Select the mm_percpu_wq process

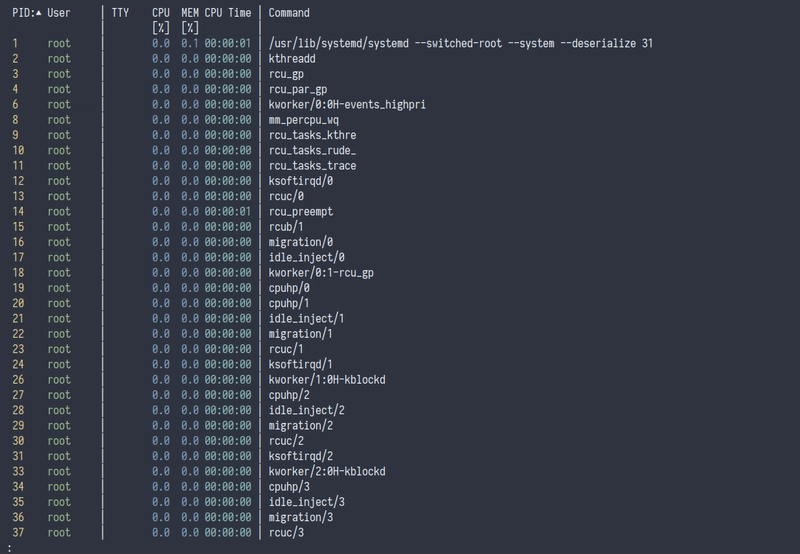[x=304, y=120]
